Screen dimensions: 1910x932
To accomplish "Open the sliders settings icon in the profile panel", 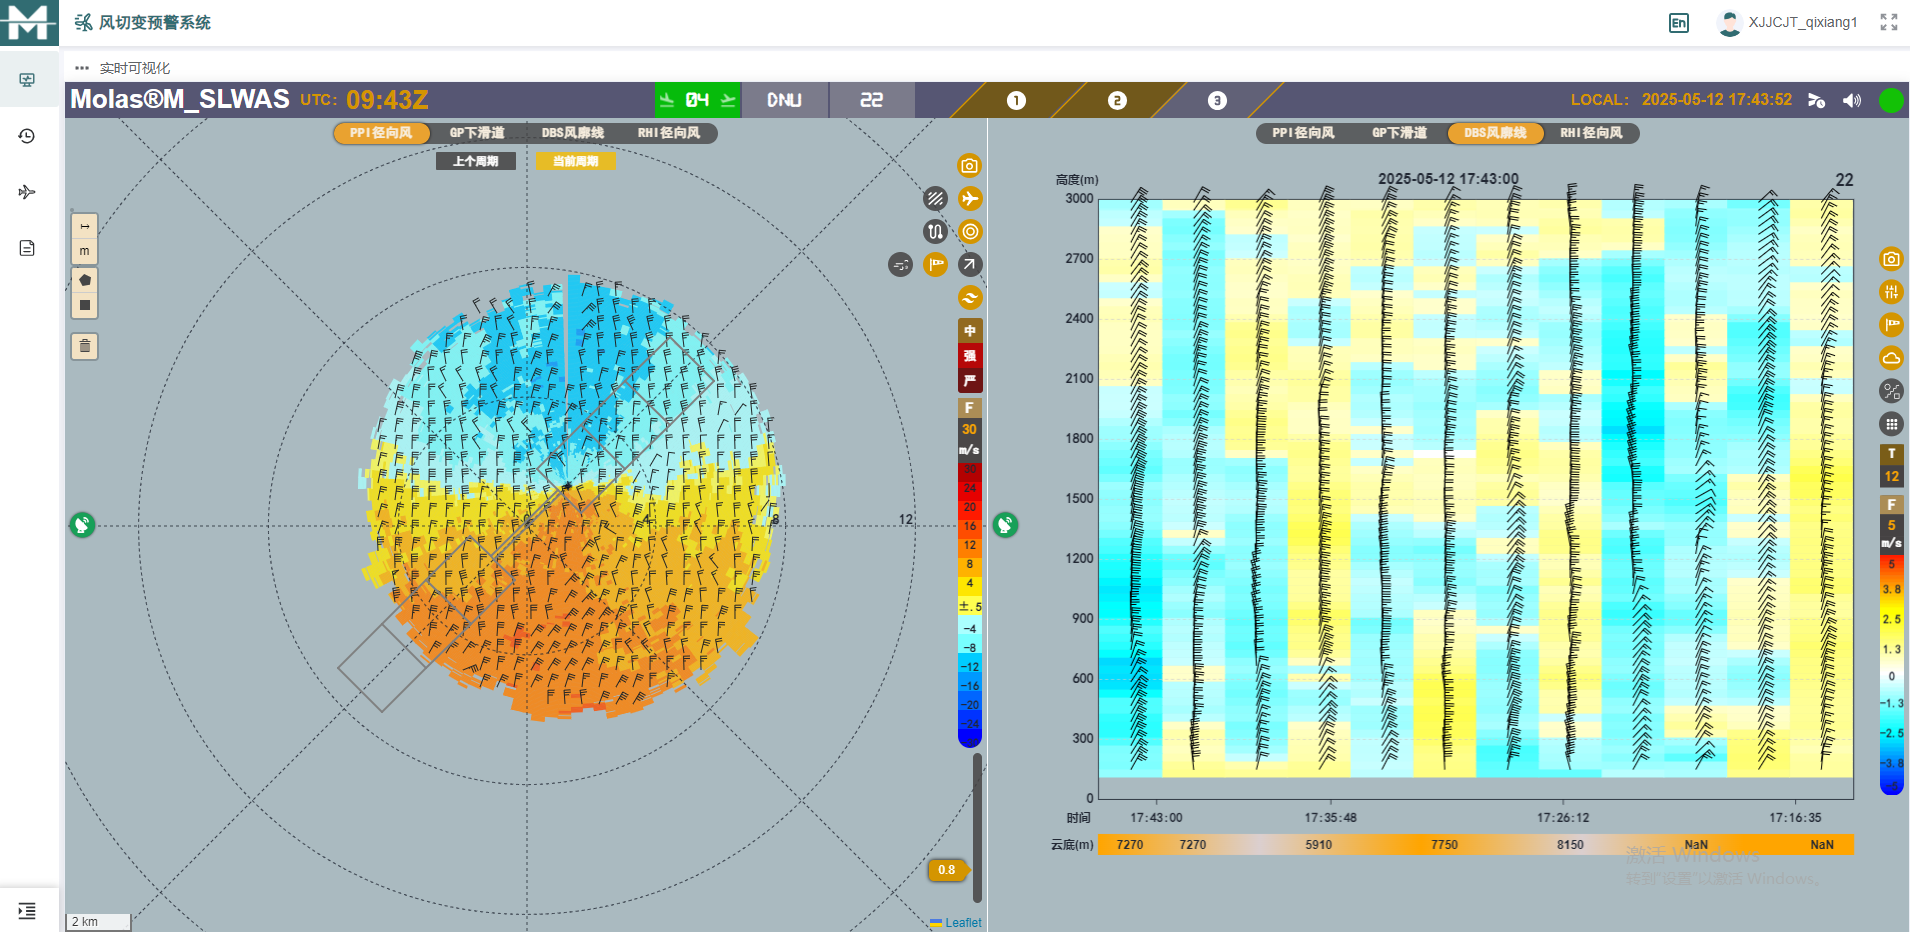I will 1891,292.
